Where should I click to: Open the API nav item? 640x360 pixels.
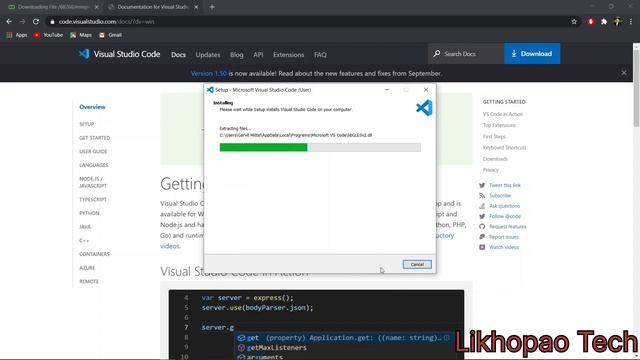[x=258, y=55]
